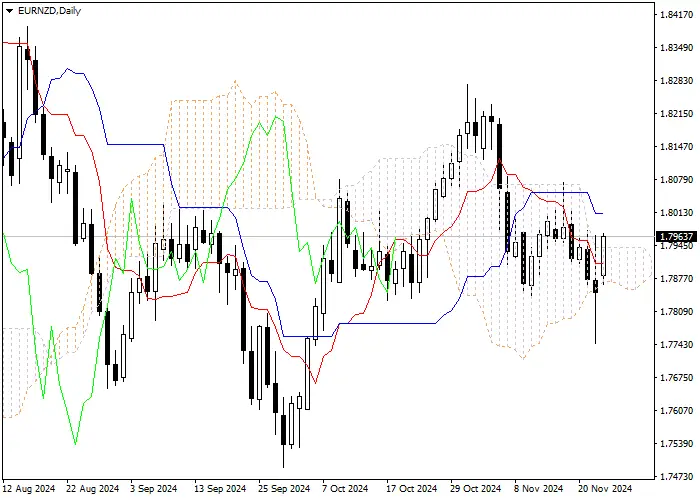Screen dimensions: 700x500
Task: Click the 1.80790 price scale label
Action: click(677, 180)
